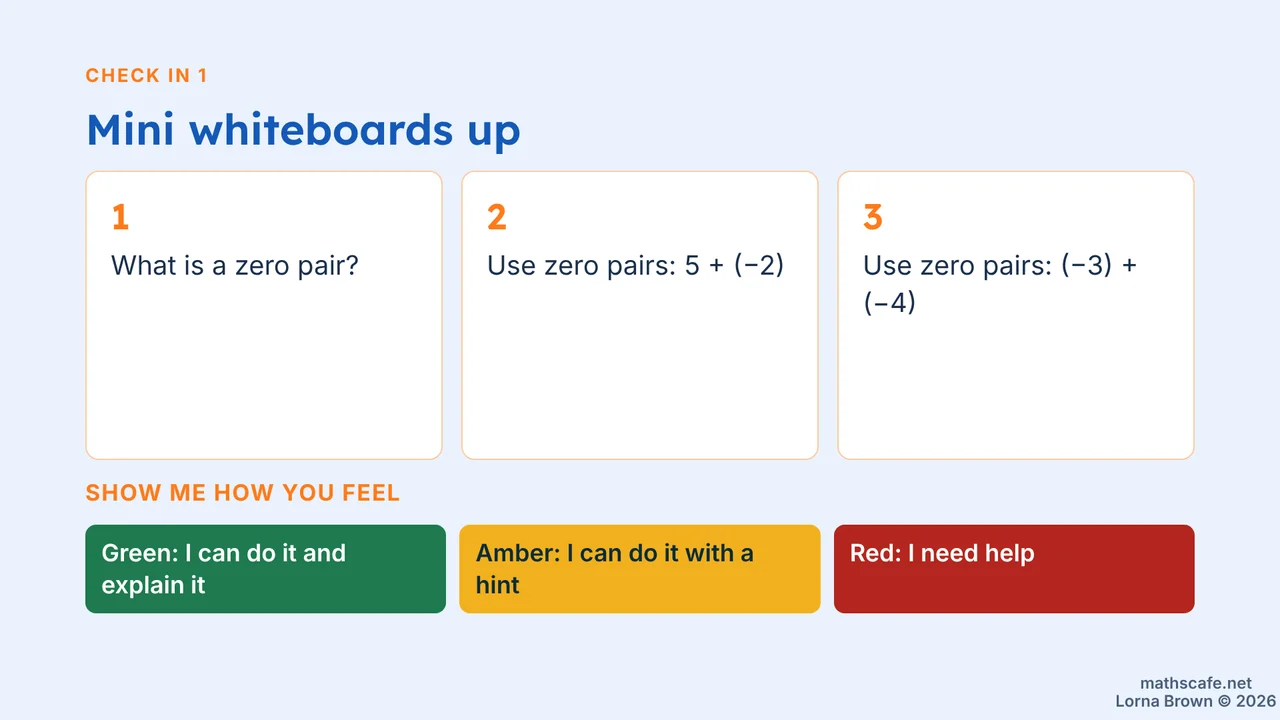Image resolution: width=1280 pixels, height=720 pixels.
Task: Click the 'SHOW ME HOW YOU FEEL' label
Action: (x=243, y=493)
